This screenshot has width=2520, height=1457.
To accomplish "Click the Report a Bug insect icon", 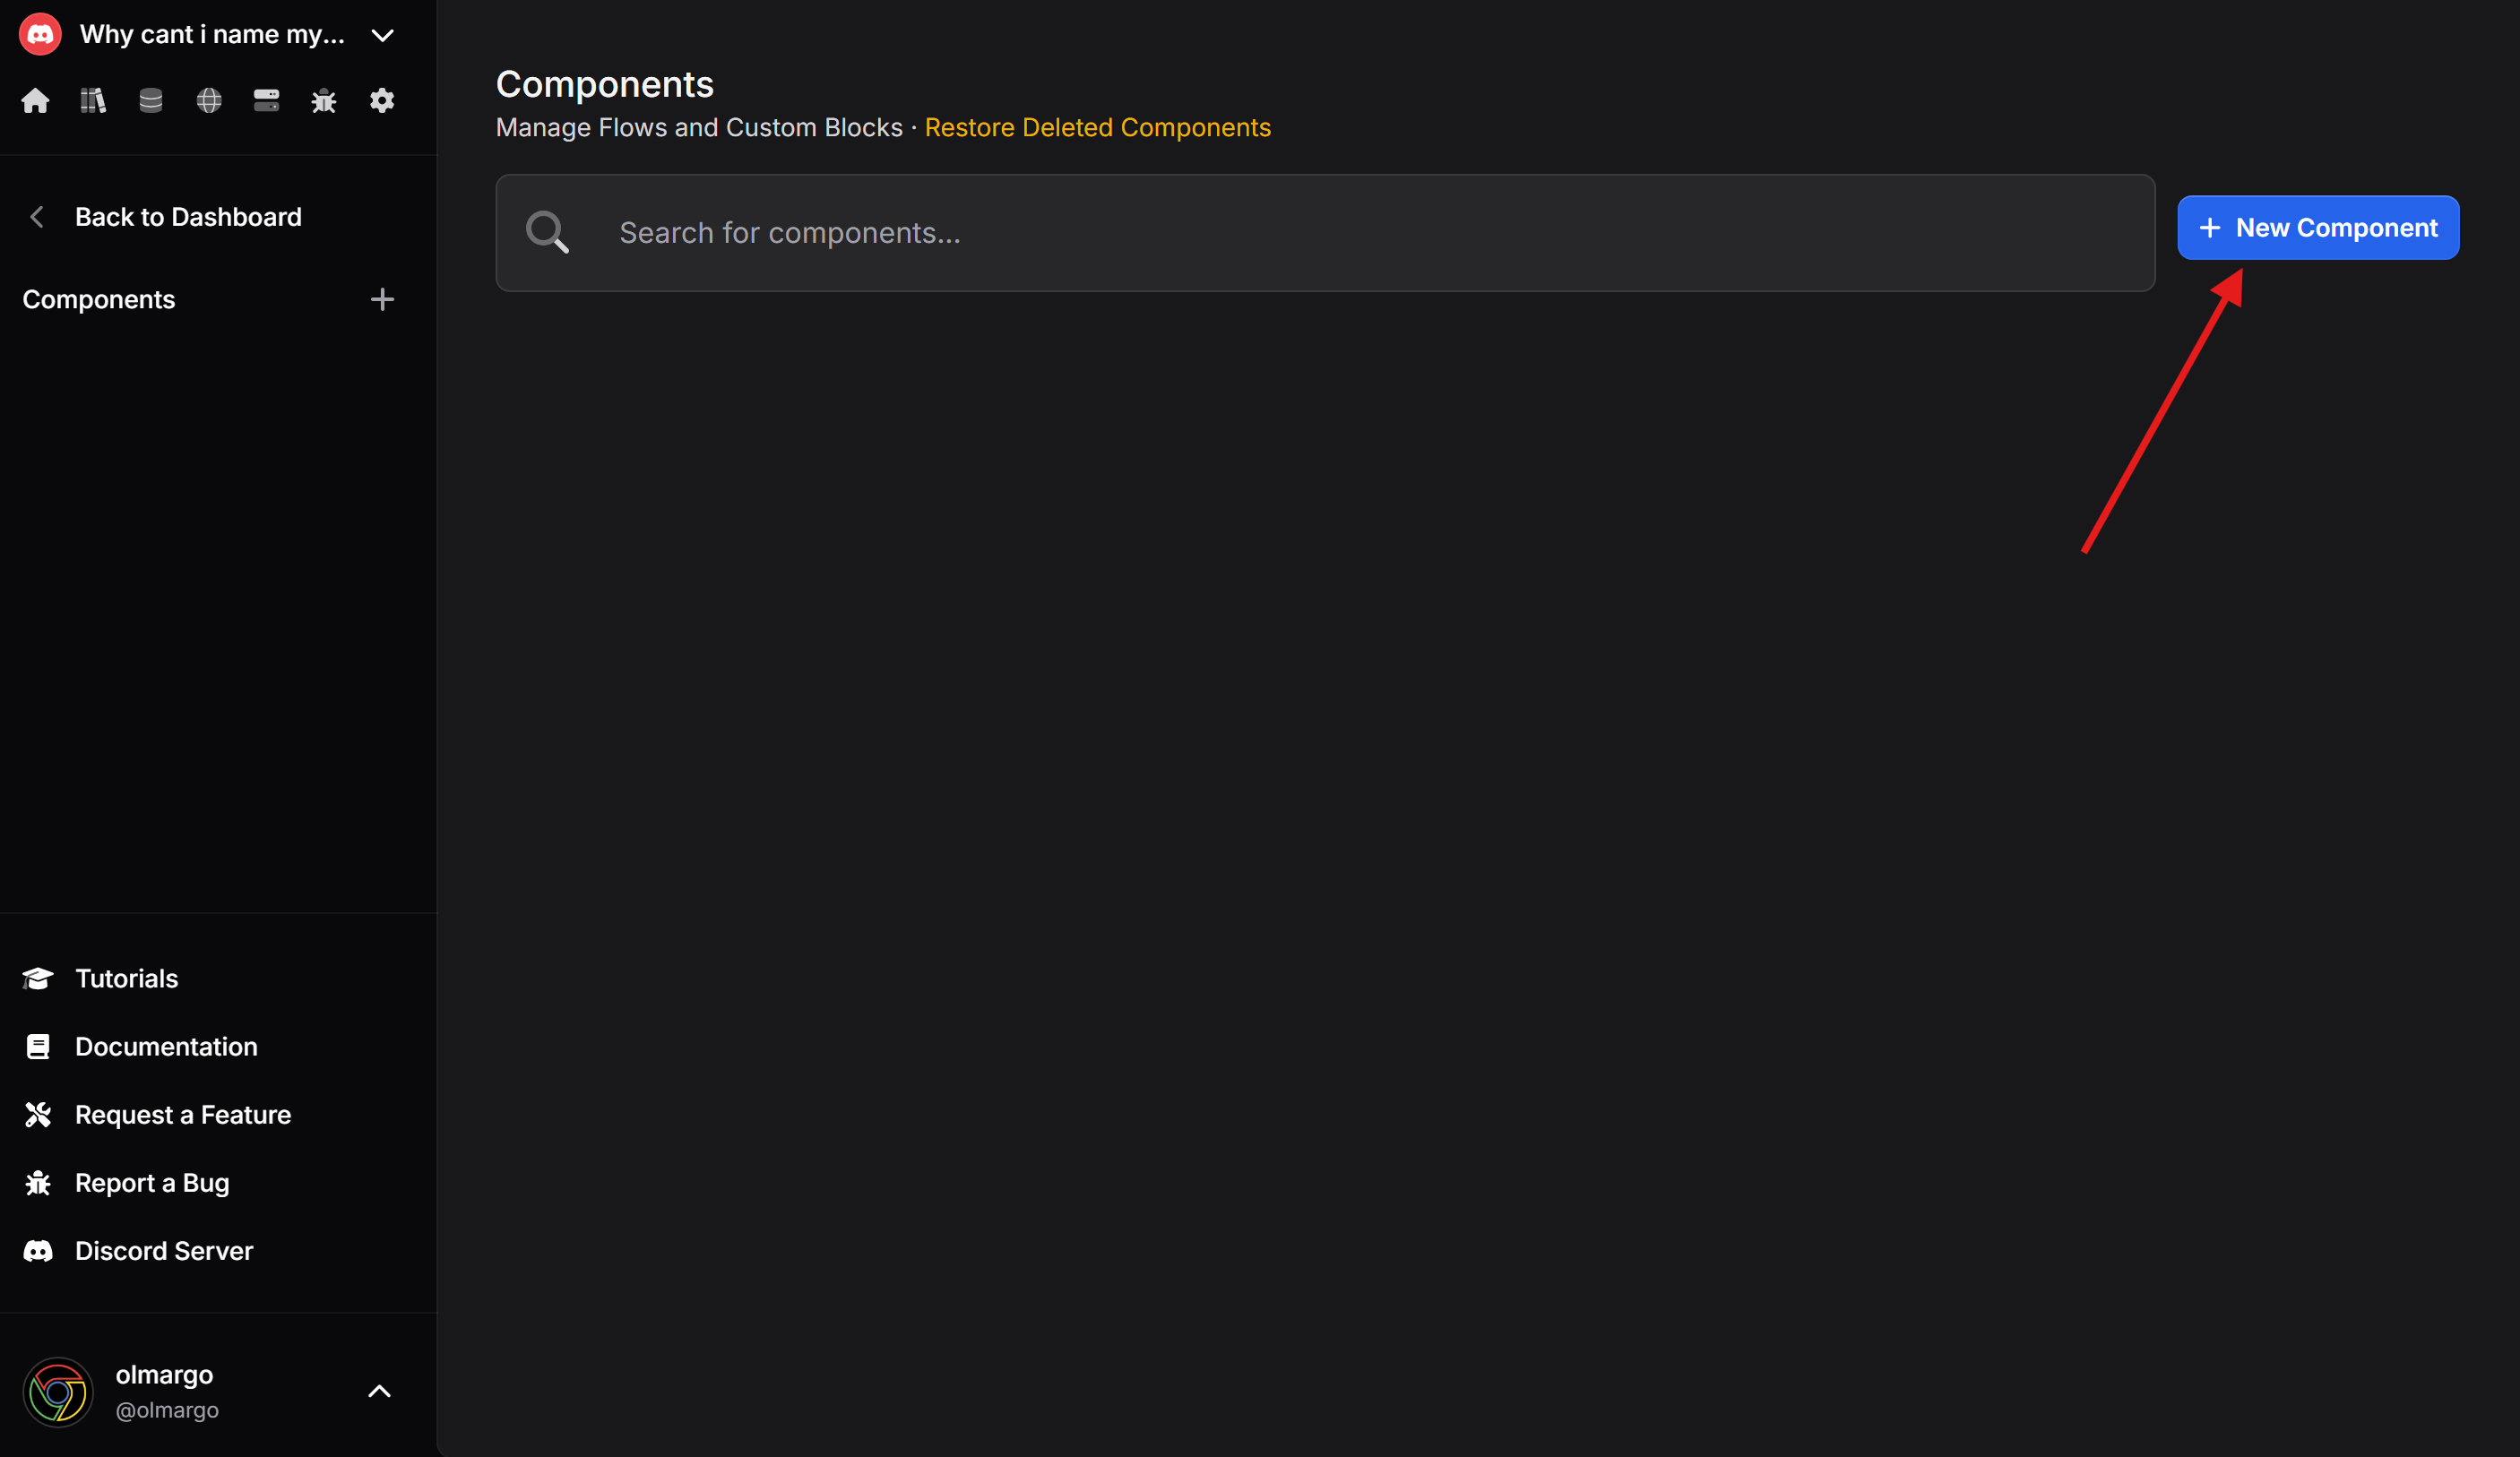I will click(38, 1182).
